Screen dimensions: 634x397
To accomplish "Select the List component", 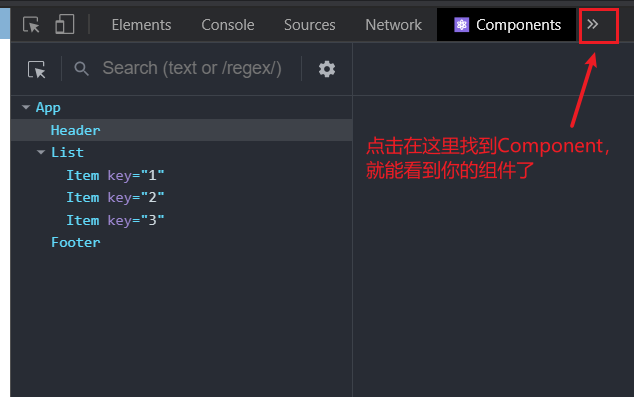I will tap(67, 152).
